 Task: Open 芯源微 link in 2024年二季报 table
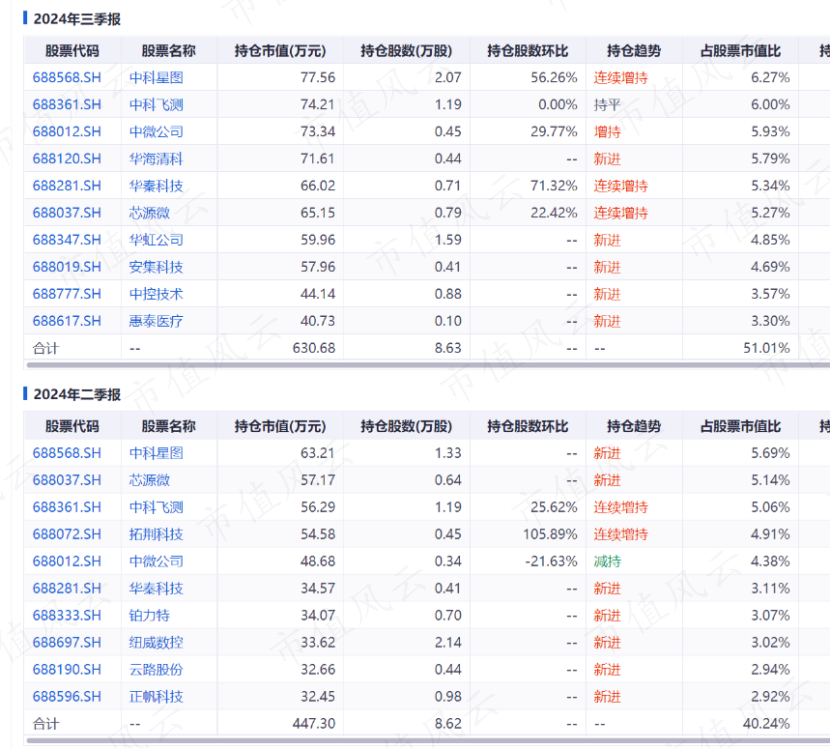(x=149, y=480)
